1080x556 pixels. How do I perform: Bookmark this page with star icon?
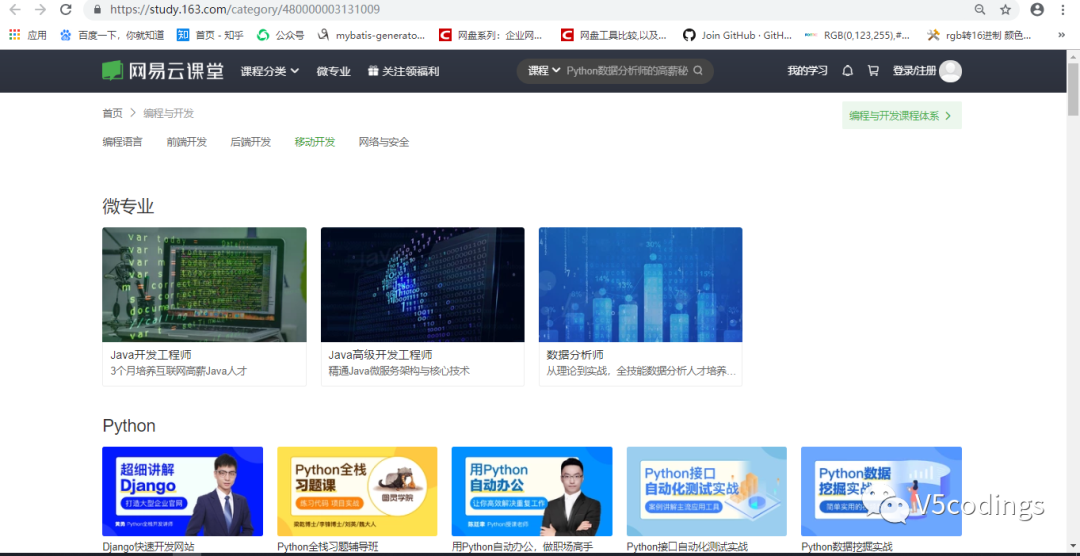(1006, 10)
